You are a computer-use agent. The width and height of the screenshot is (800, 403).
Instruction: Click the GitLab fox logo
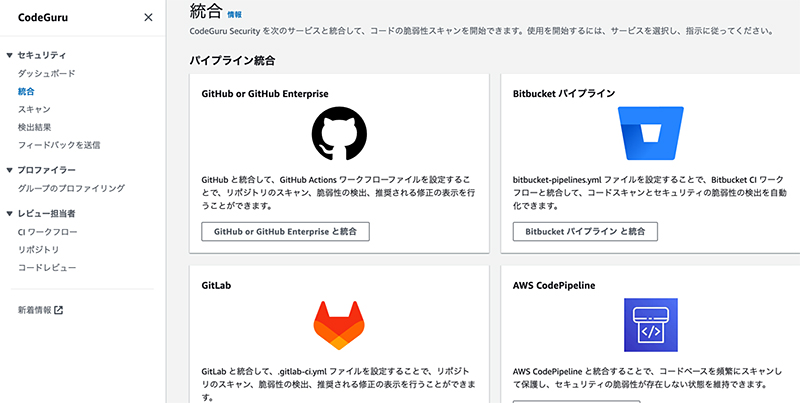339,325
